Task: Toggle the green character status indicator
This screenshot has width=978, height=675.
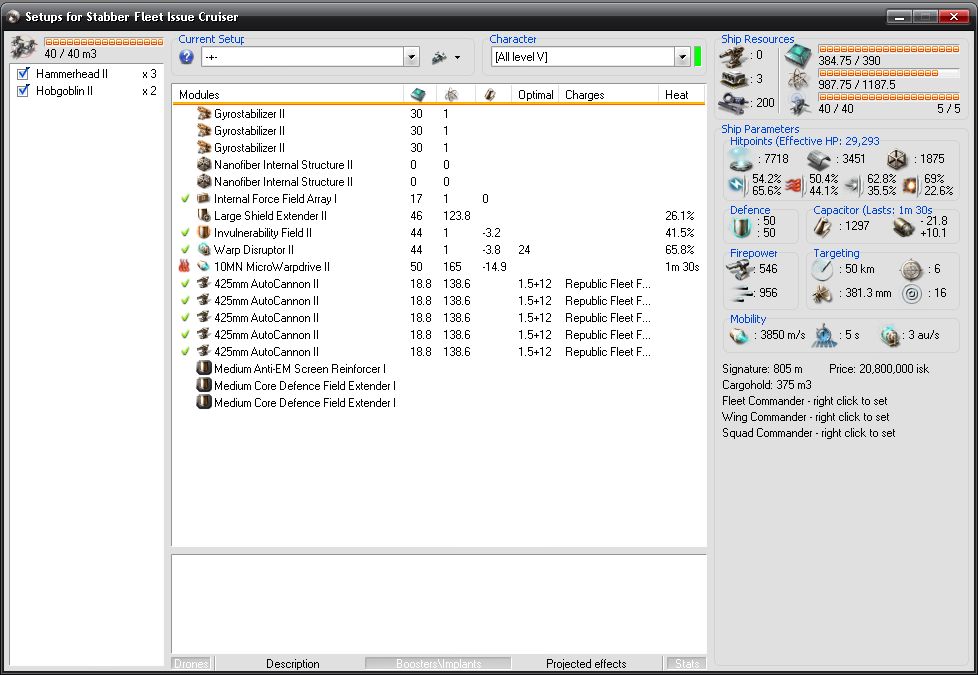Action: tap(698, 57)
